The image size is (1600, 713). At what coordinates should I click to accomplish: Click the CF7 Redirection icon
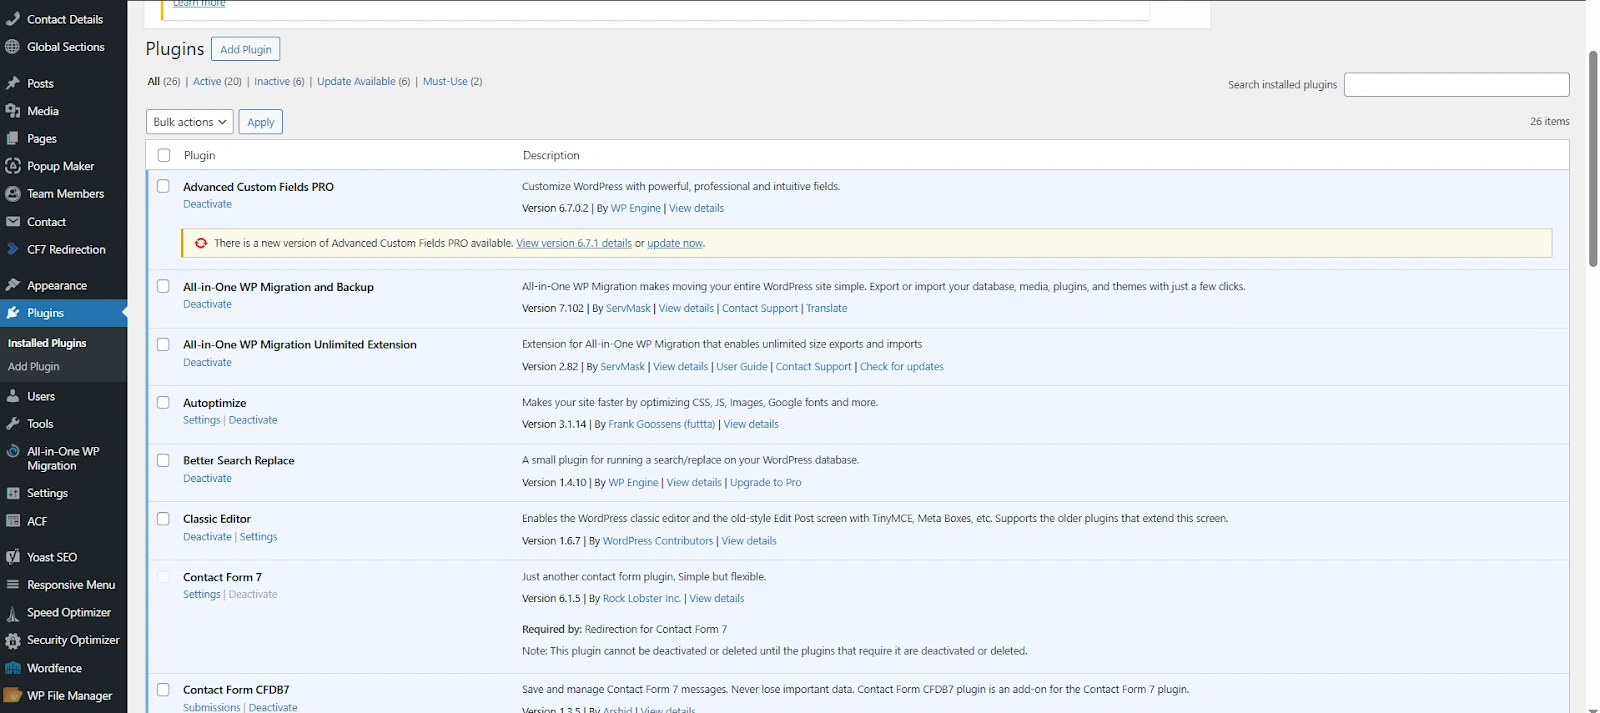pos(12,250)
